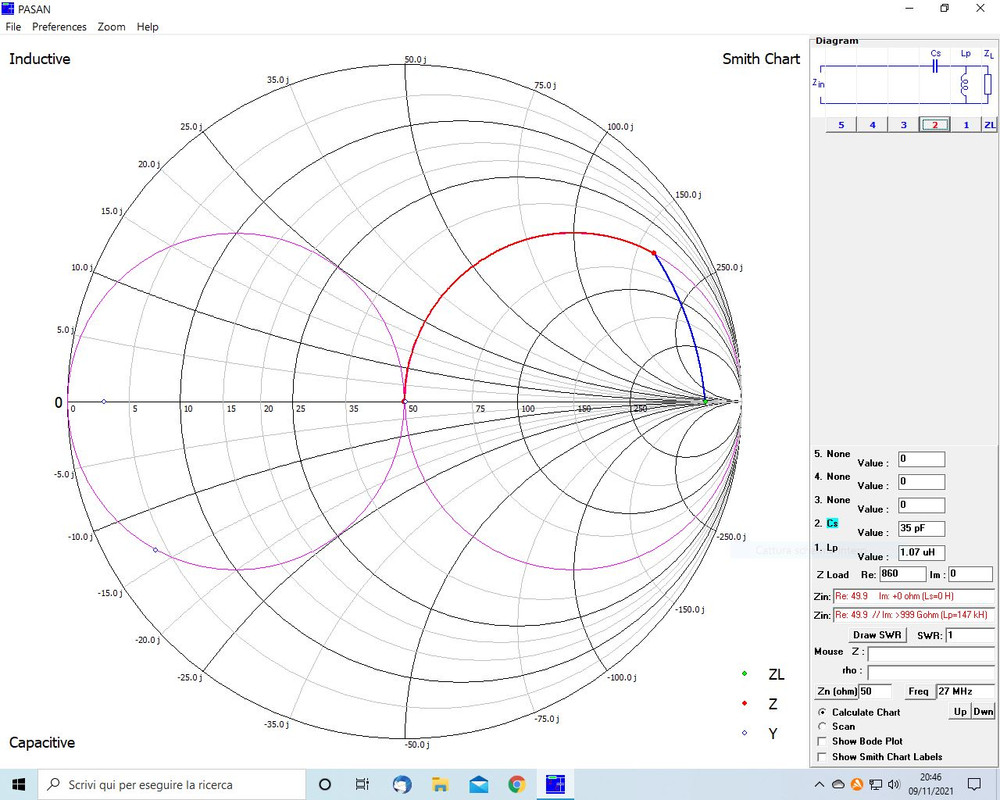The height and width of the screenshot is (800, 1000).
Task: Open the Windows Start menu
Action: click(18, 784)
